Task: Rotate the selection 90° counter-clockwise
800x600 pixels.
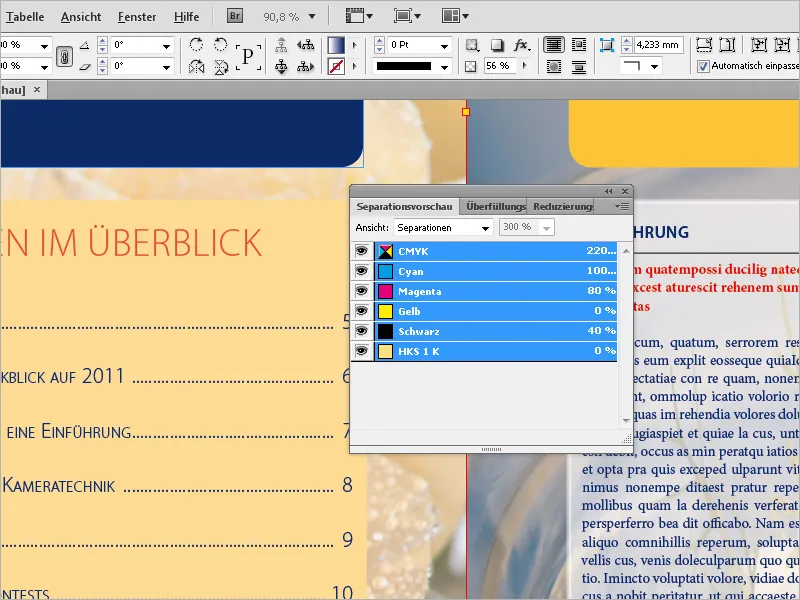Action: (220, 45)
